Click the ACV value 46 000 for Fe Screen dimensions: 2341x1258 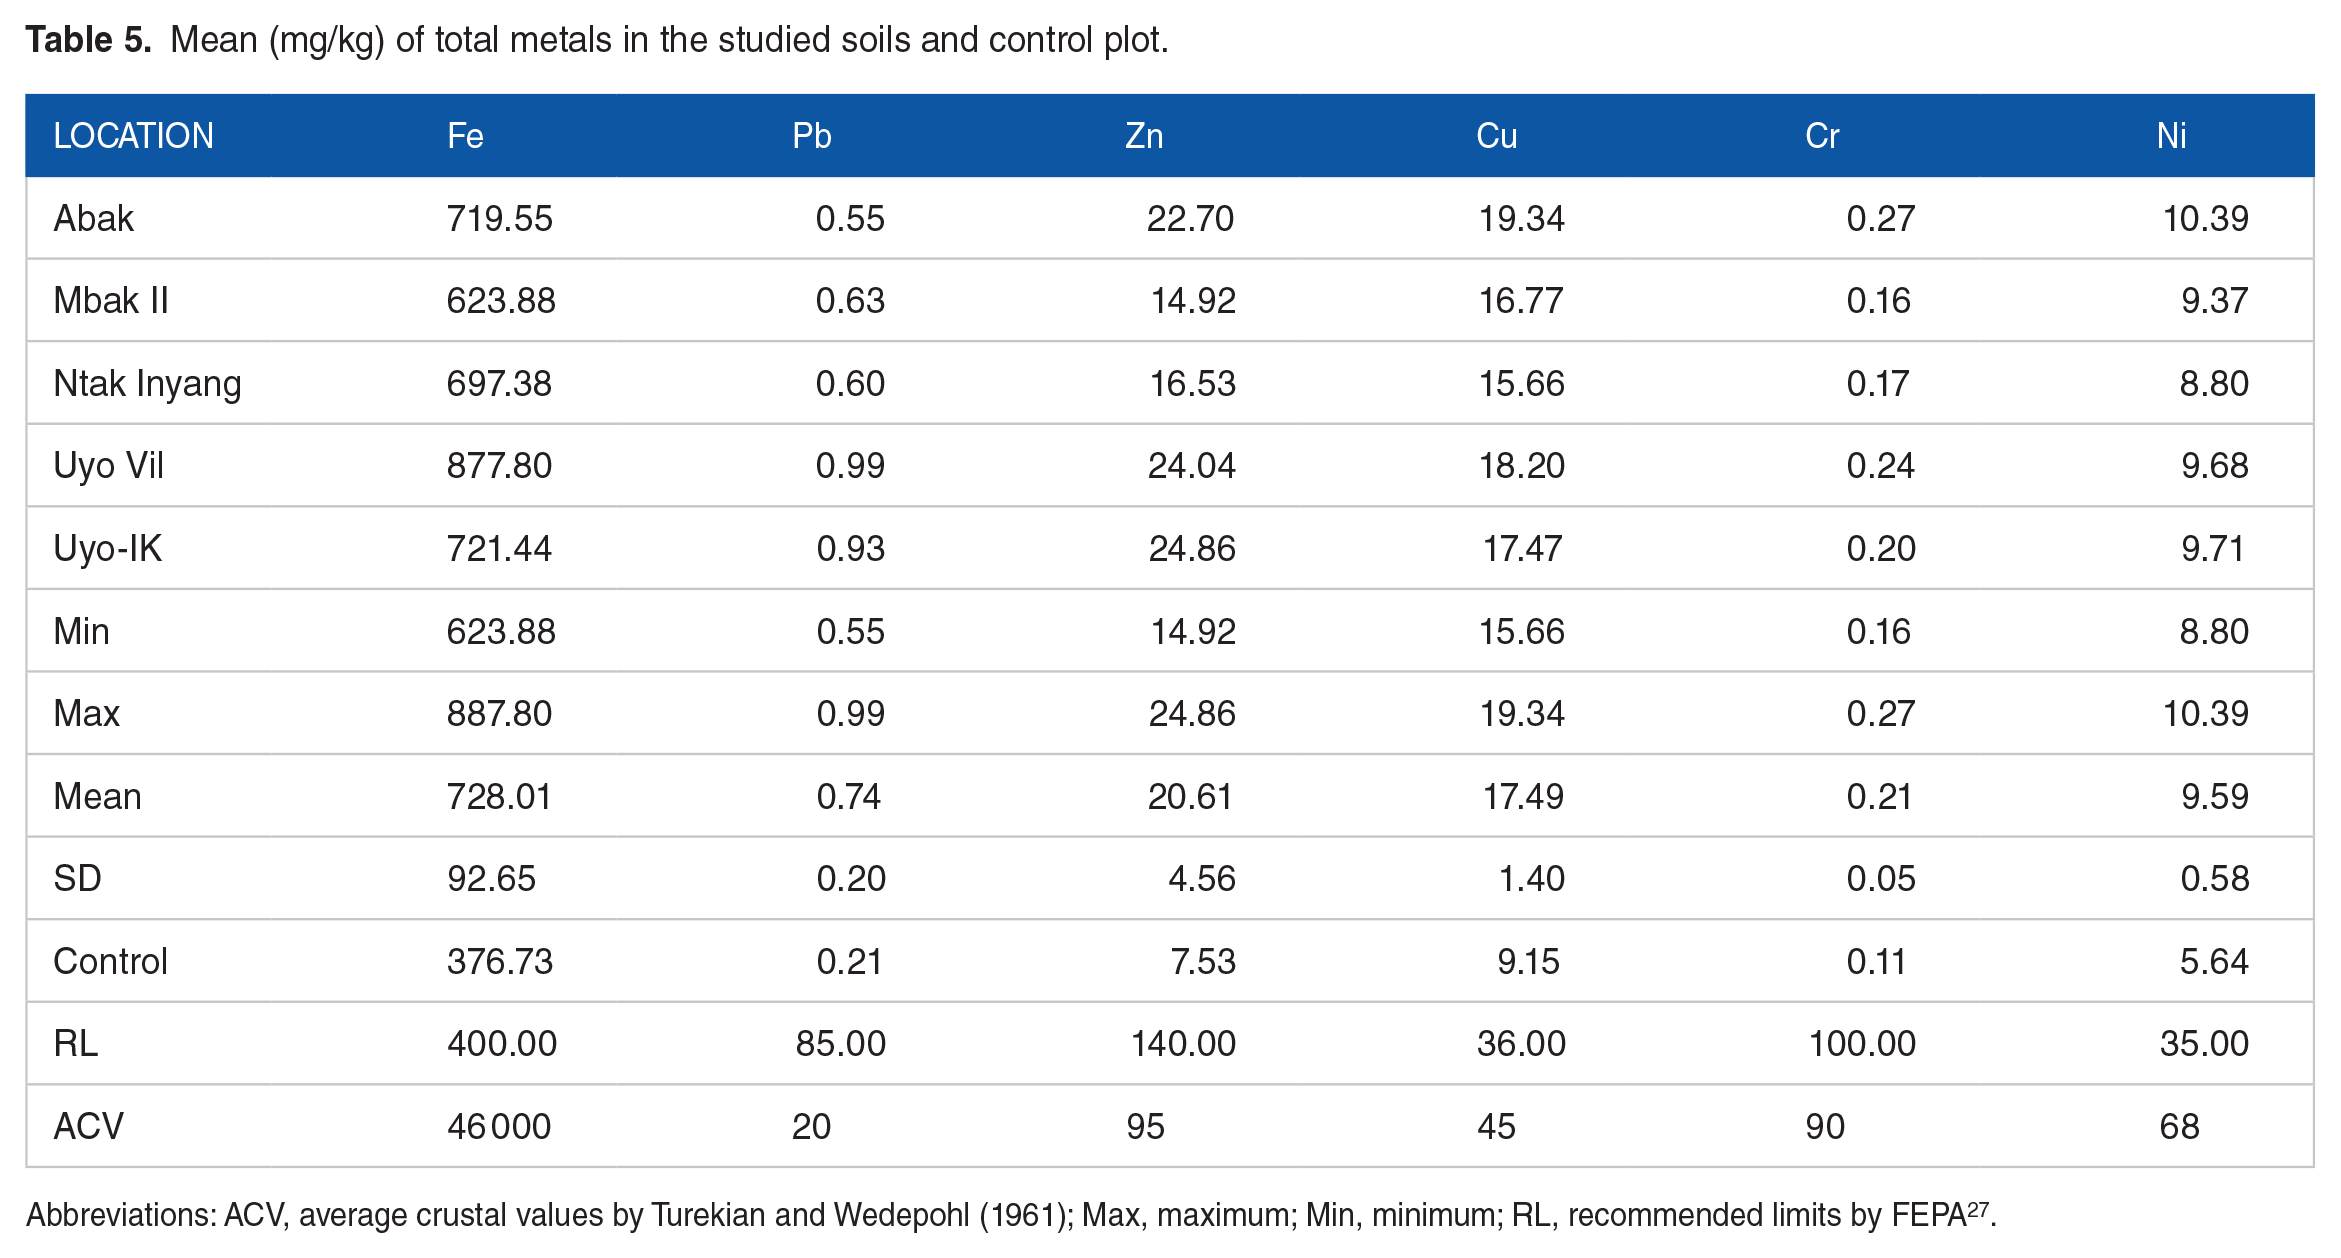coord(499,1127)
